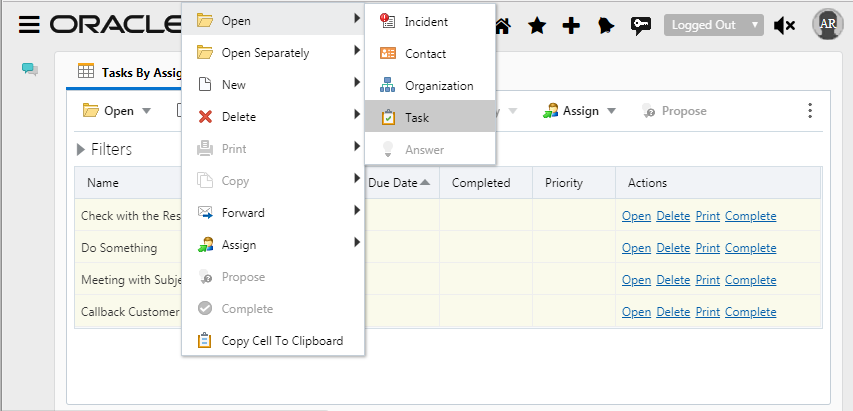The height and width of the screenshot is (411, 853).
Task: Click the Delete link for Do Something task
Action: 673,248
